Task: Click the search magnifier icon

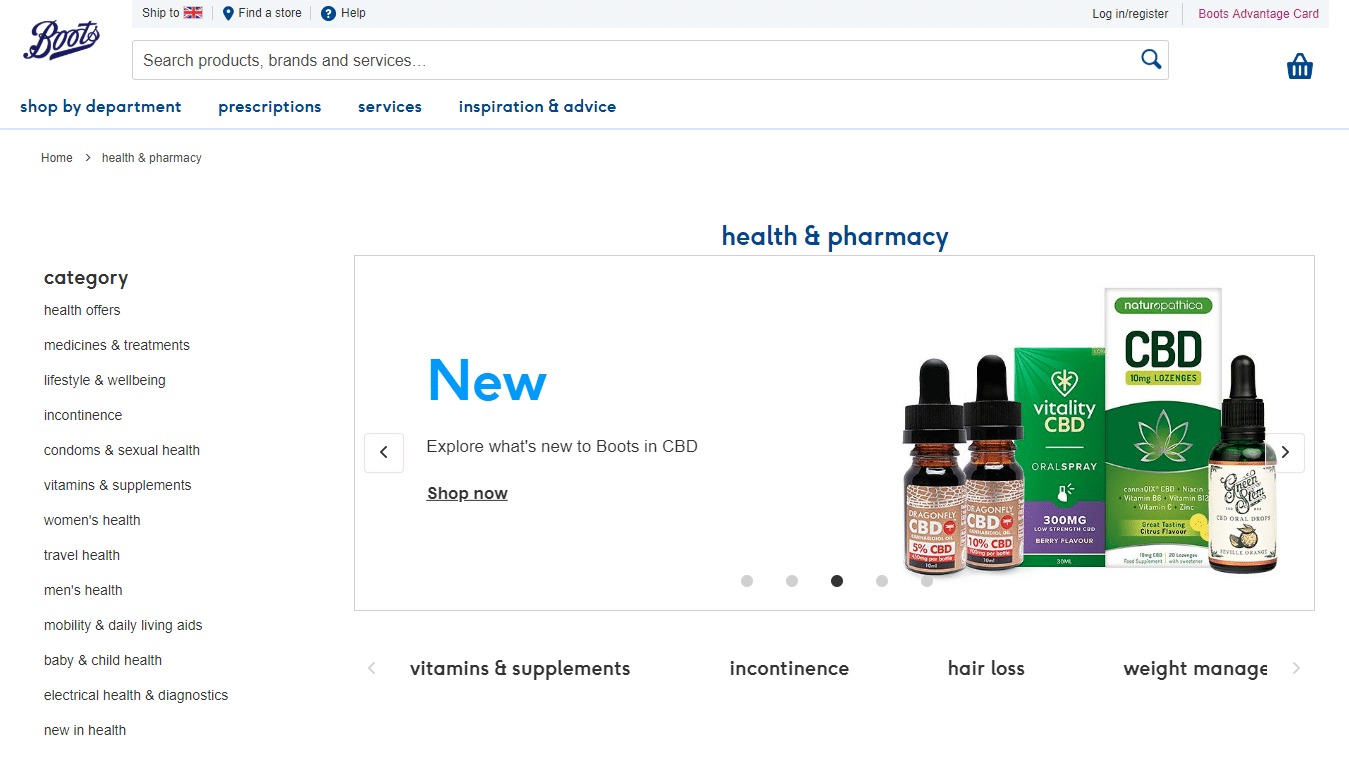Action: (x=1151, y=59)
